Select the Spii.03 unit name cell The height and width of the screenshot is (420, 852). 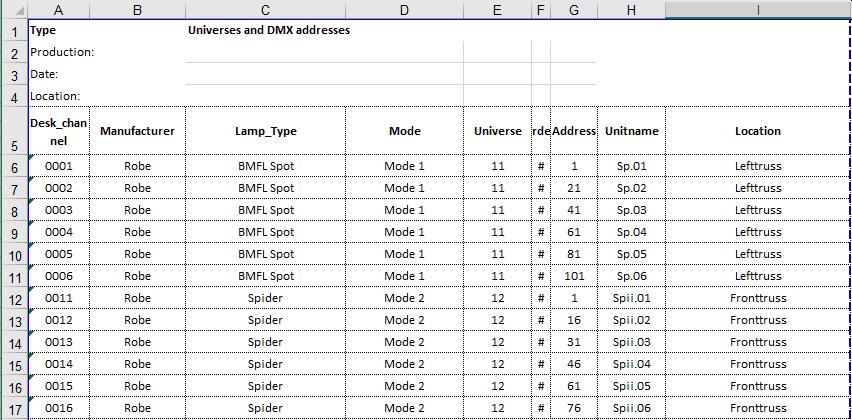(631, 342)
